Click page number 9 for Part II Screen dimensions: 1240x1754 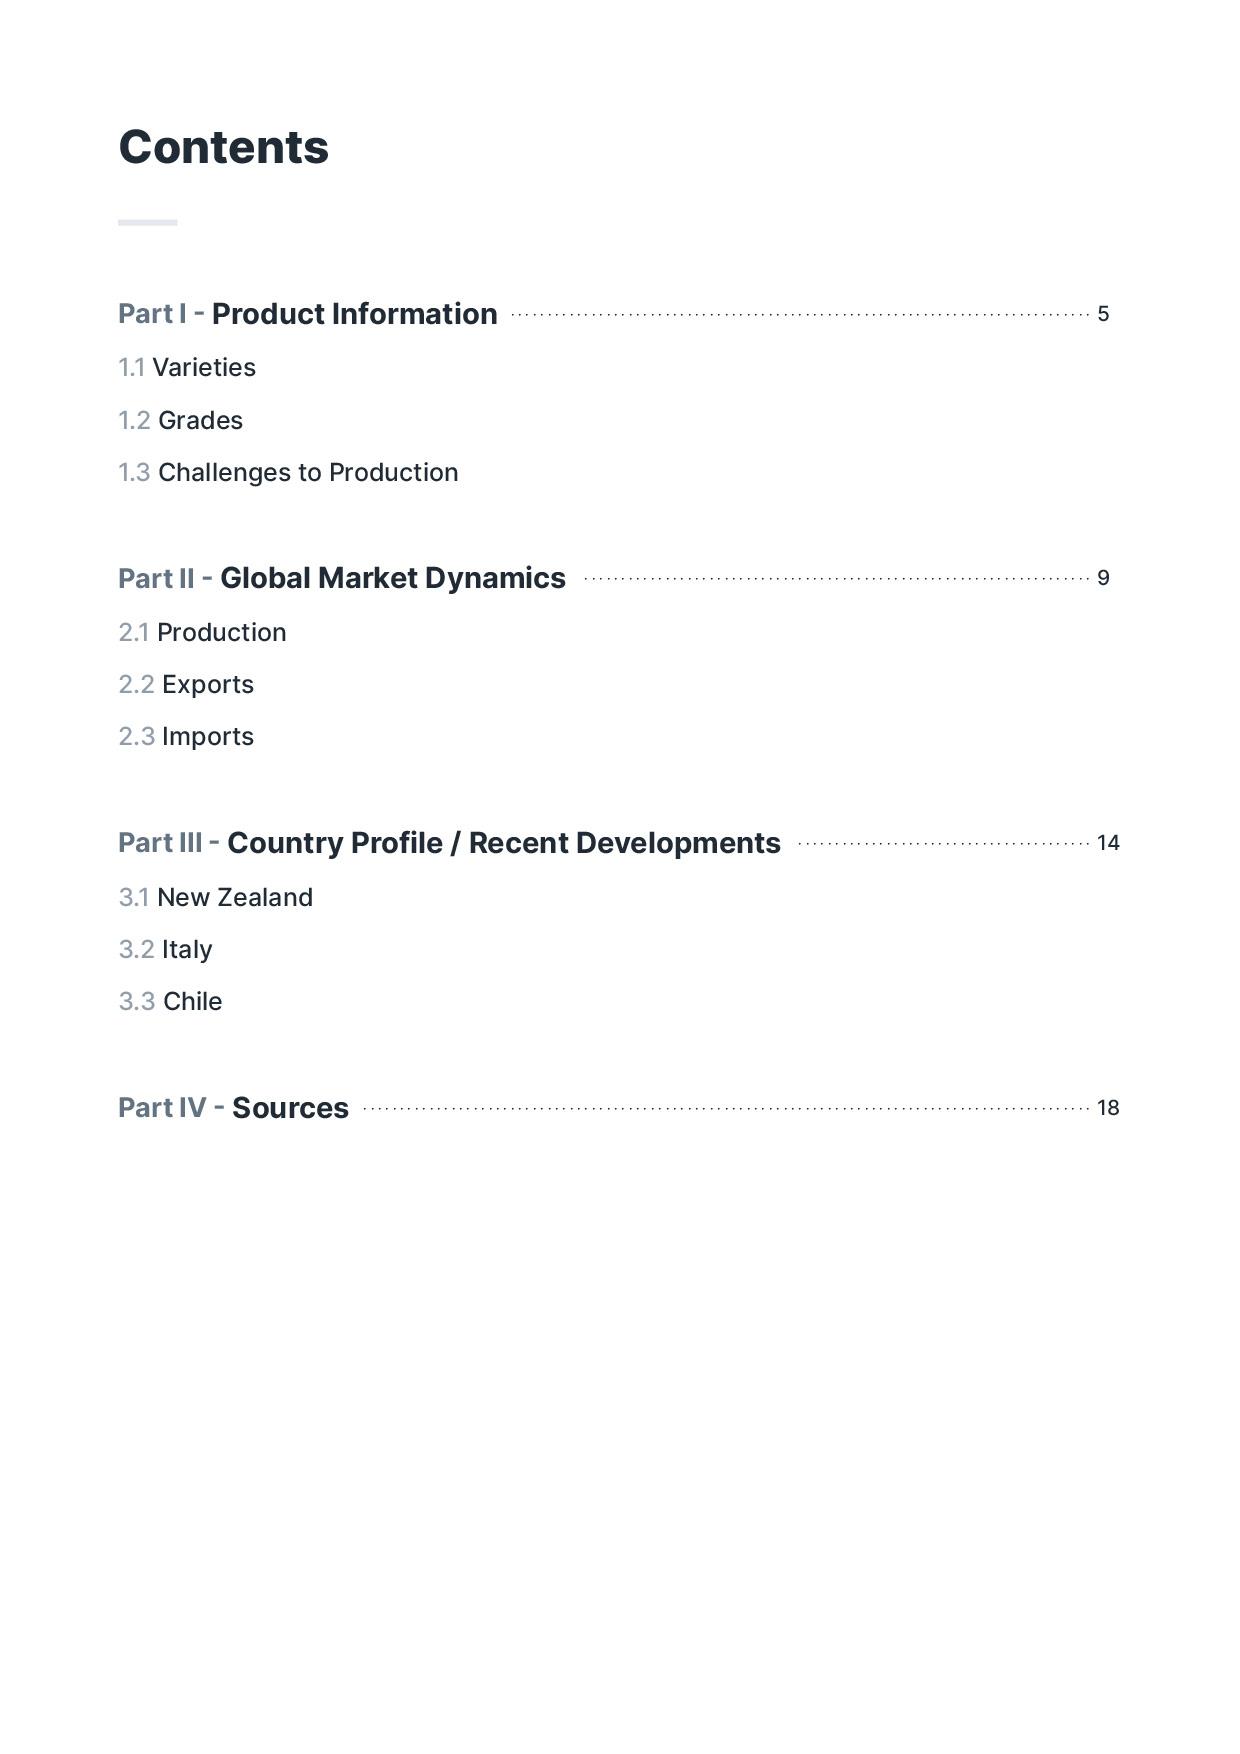[x=1103, y=578]
